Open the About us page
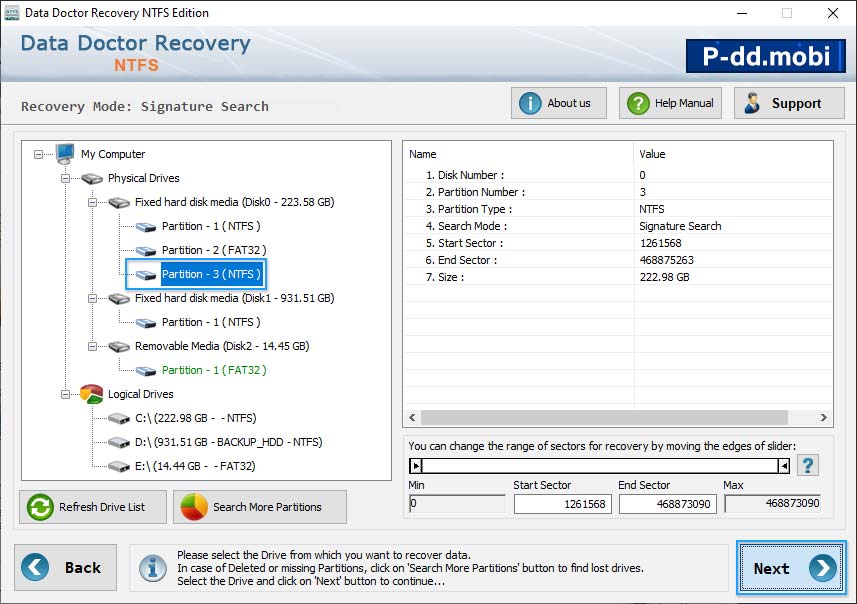 pos(559,103)
